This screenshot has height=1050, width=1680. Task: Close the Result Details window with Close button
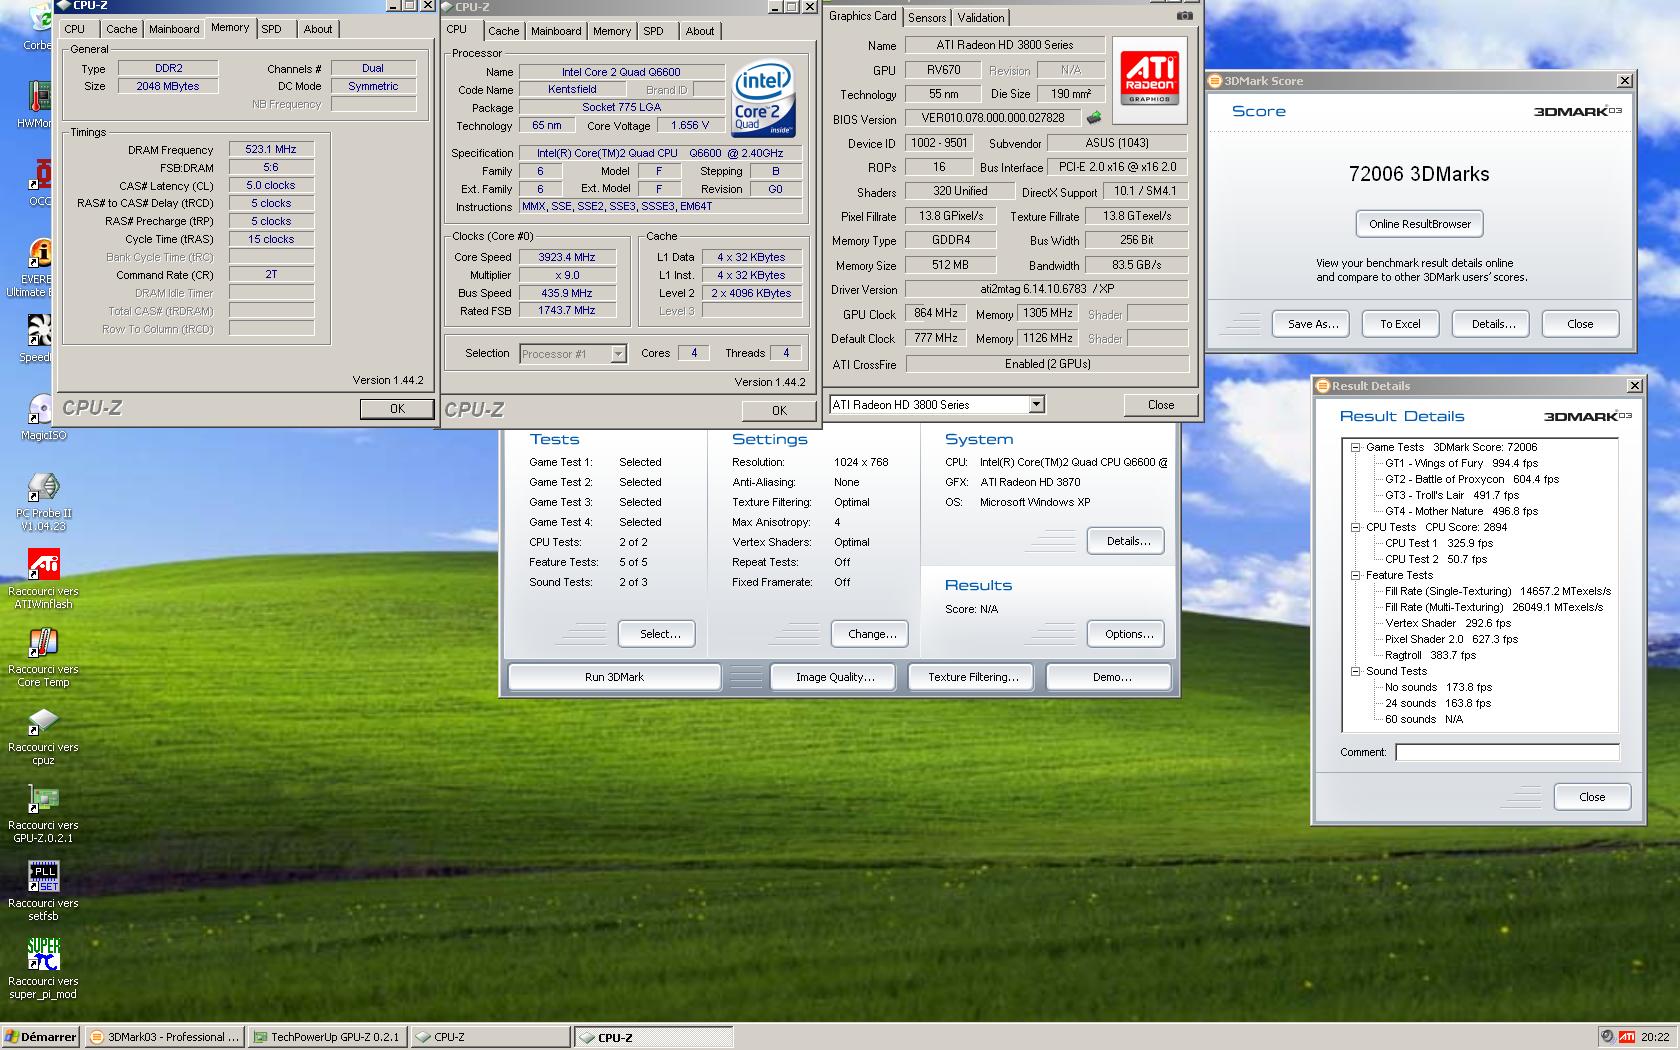tap(1592, 797)
